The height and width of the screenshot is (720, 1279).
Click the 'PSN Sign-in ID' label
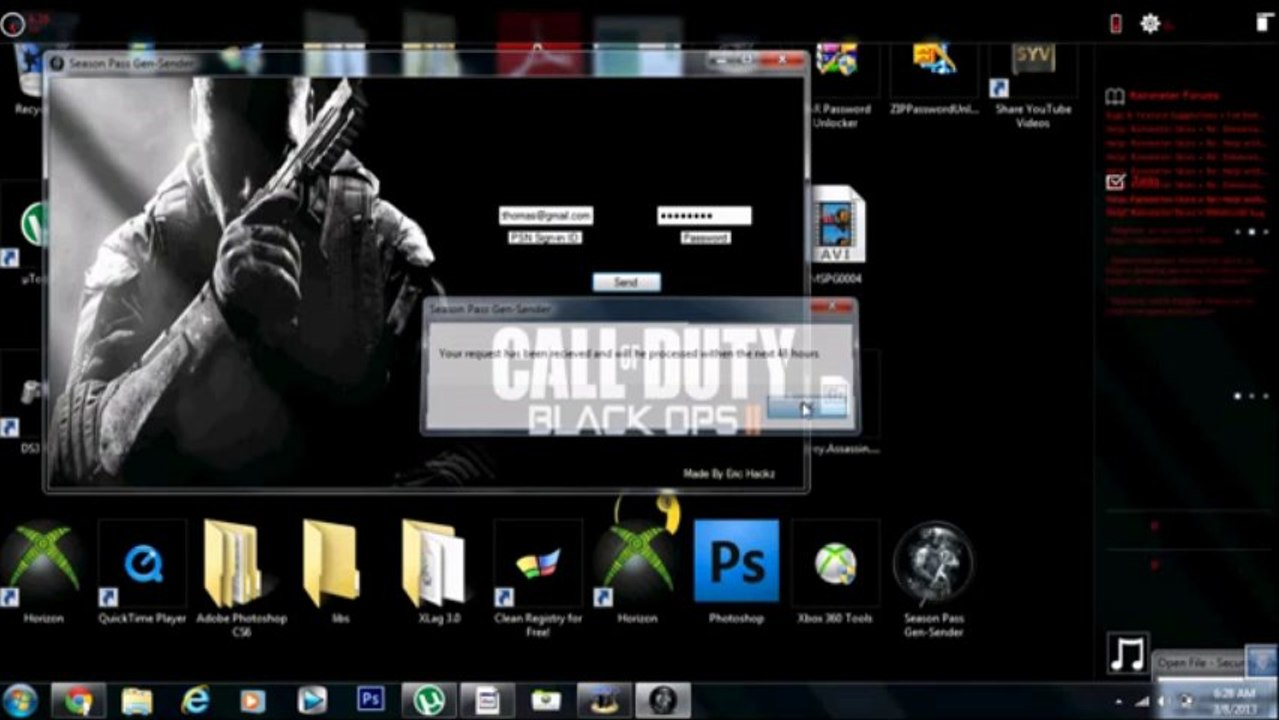click(545, 238)
